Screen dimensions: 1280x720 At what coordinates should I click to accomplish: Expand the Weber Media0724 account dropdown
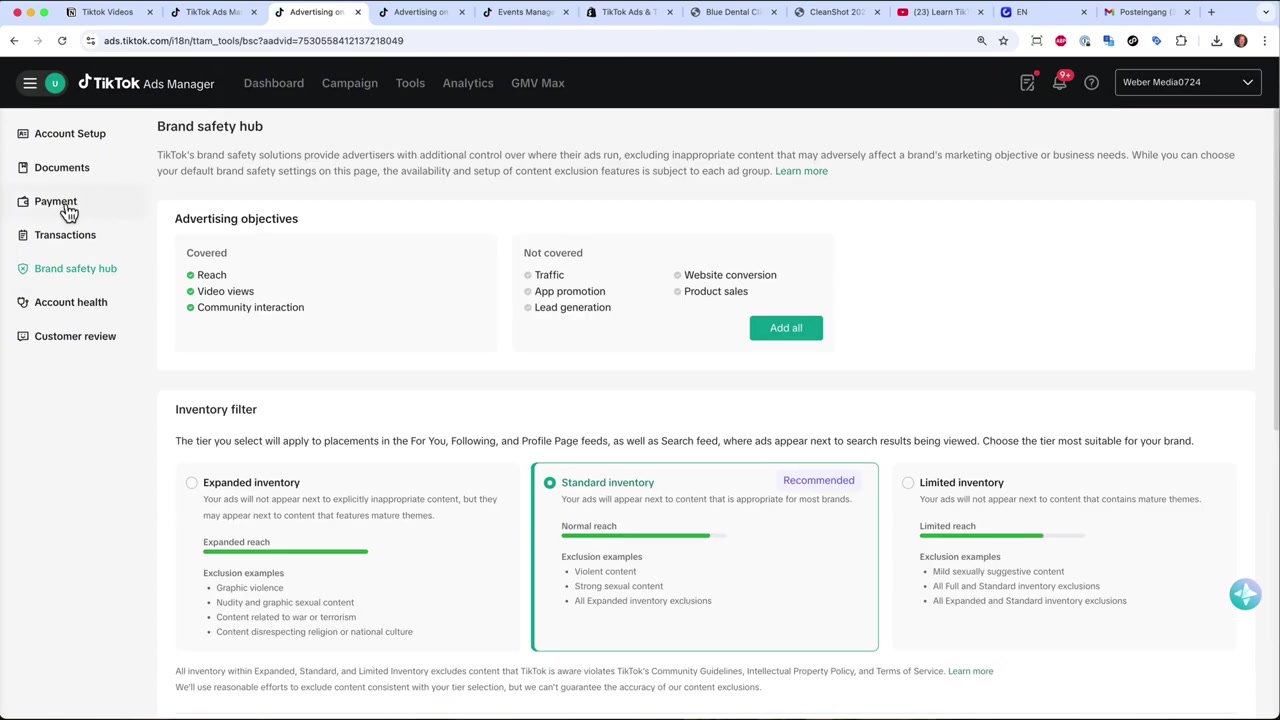coord(1188,82)
